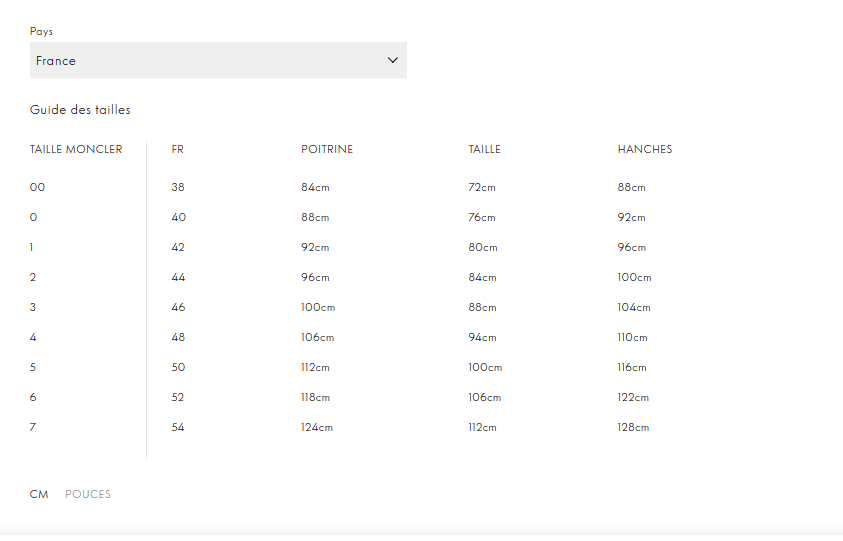Click the 116cm hips value
The image size is (843, 541).
click(x=632, y=367)
